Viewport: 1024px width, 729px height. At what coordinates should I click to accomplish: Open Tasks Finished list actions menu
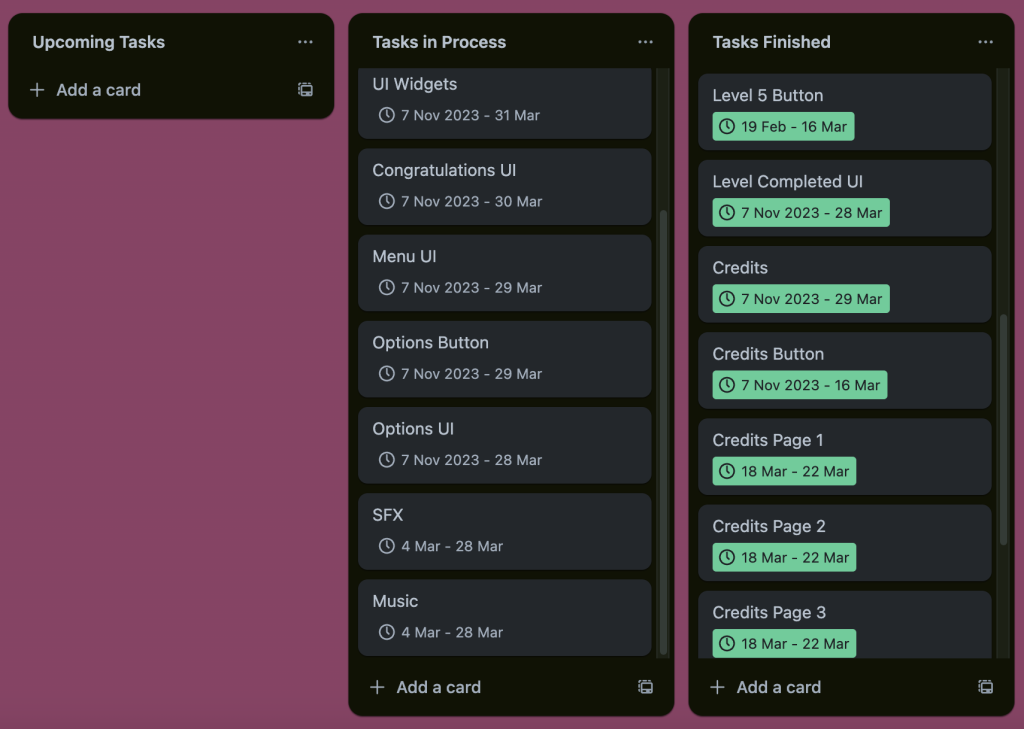(x=985, y=42)
